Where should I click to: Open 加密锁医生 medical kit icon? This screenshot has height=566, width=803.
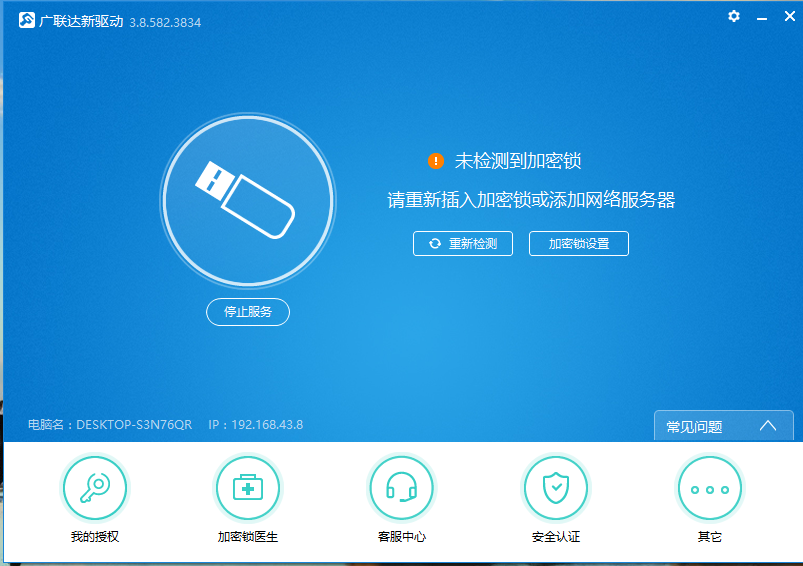248,488
